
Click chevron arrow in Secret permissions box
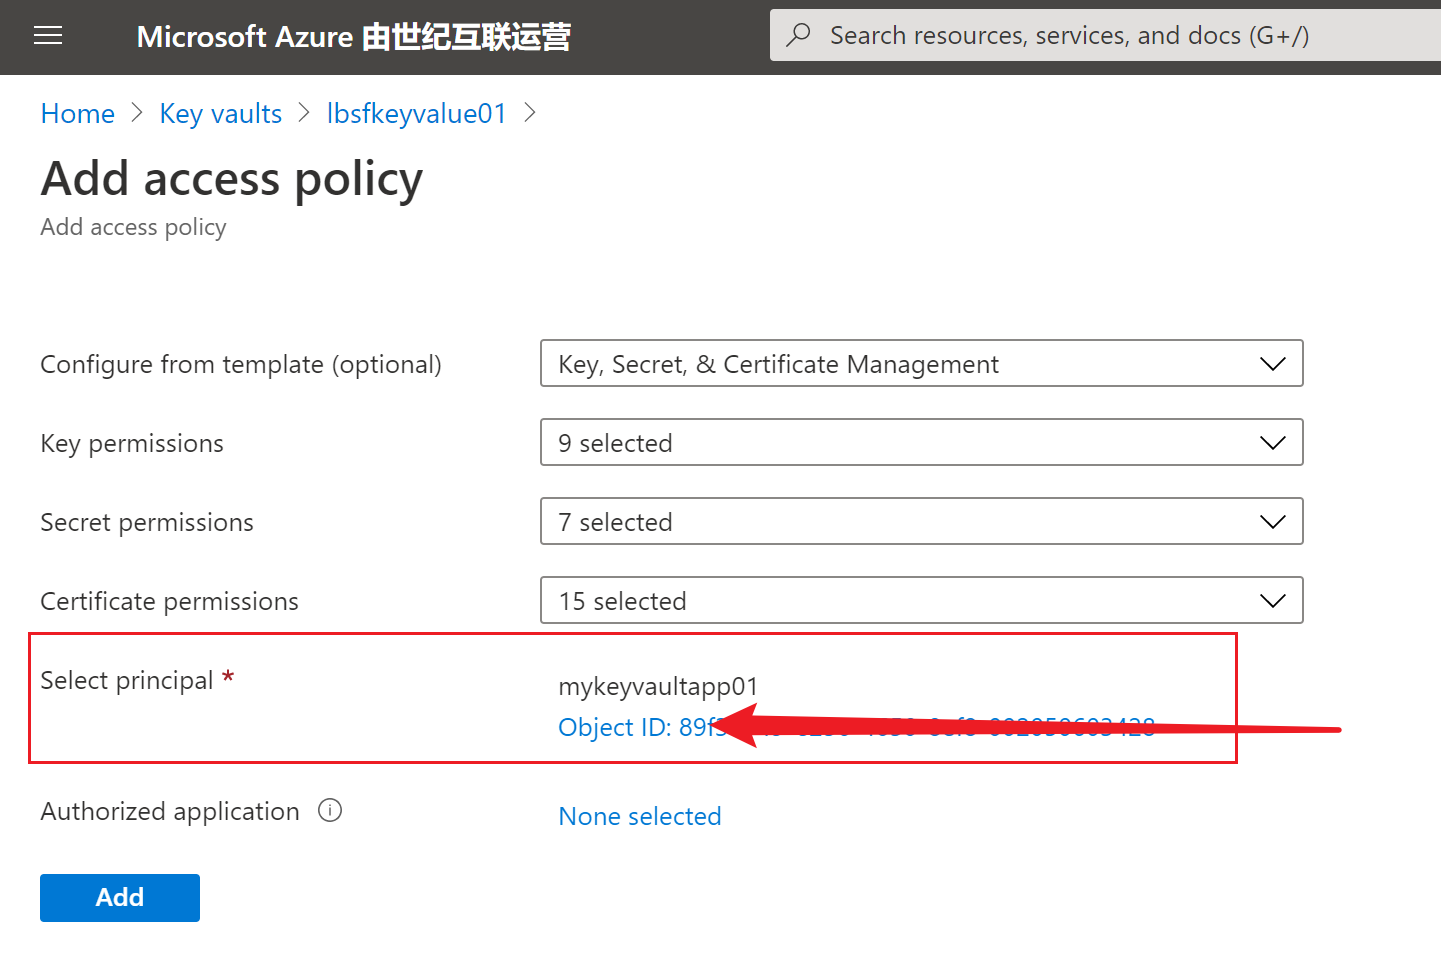tap(1272, 522)
